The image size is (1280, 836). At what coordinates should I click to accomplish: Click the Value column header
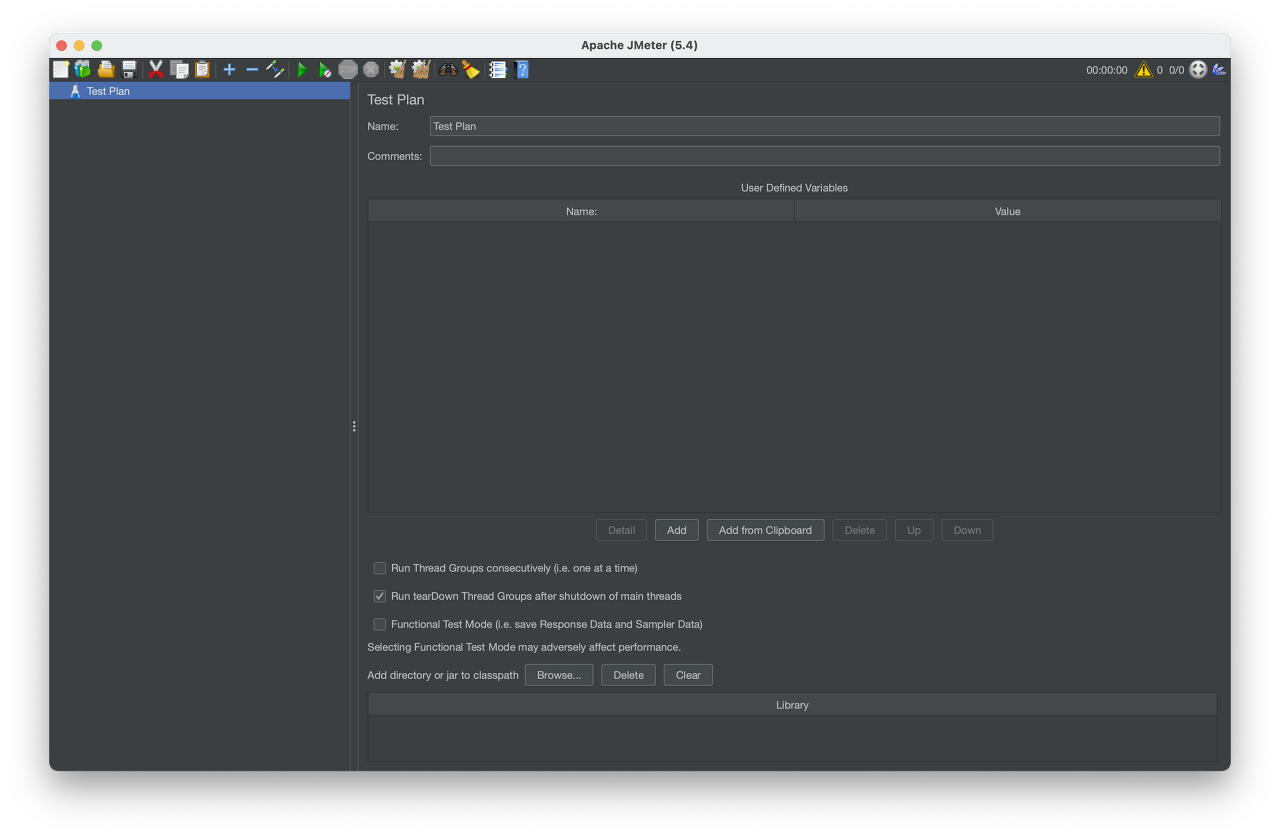[1008, 211]
